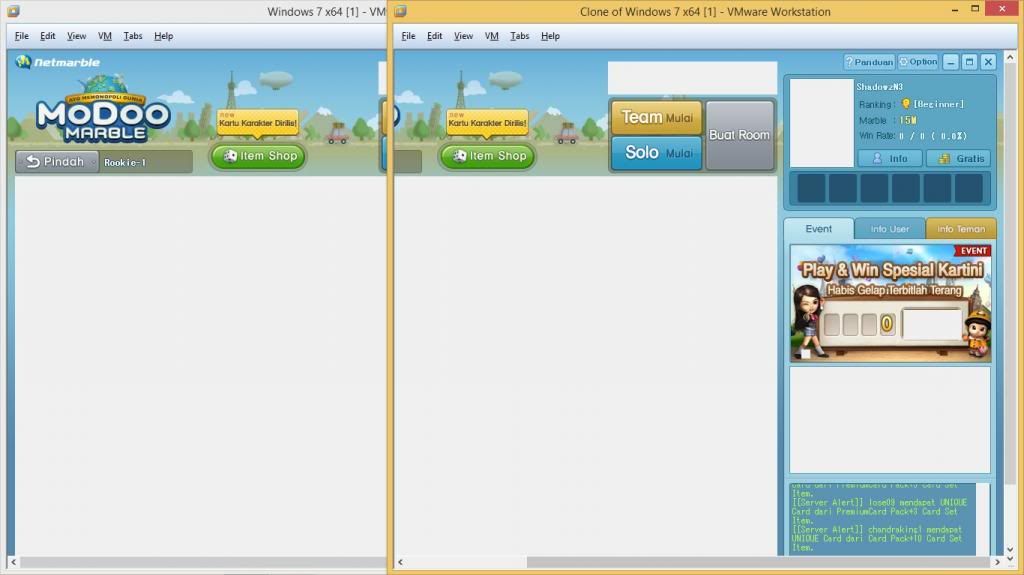The height and width of the screenshot is (575, 1024).
Task: Switch to Info User tab
Action: point(889,229)
